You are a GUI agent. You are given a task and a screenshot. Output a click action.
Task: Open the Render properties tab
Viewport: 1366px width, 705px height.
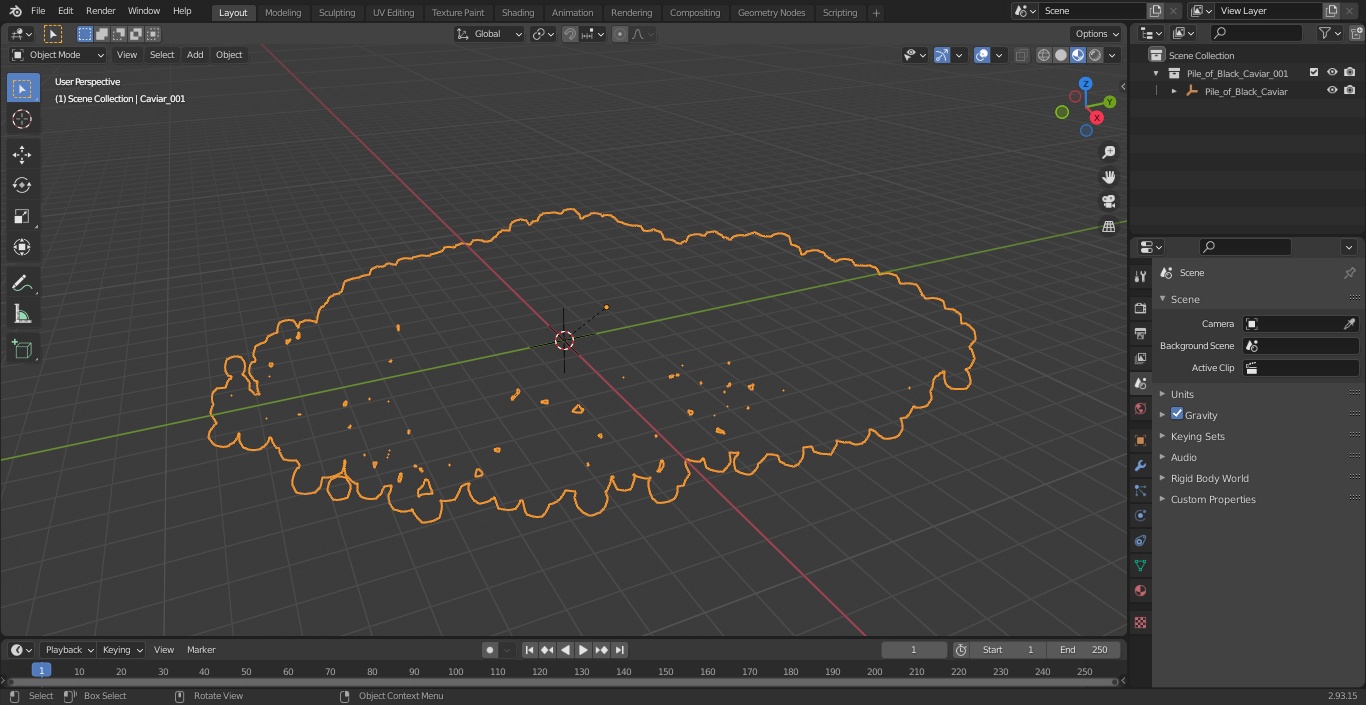1140,308
